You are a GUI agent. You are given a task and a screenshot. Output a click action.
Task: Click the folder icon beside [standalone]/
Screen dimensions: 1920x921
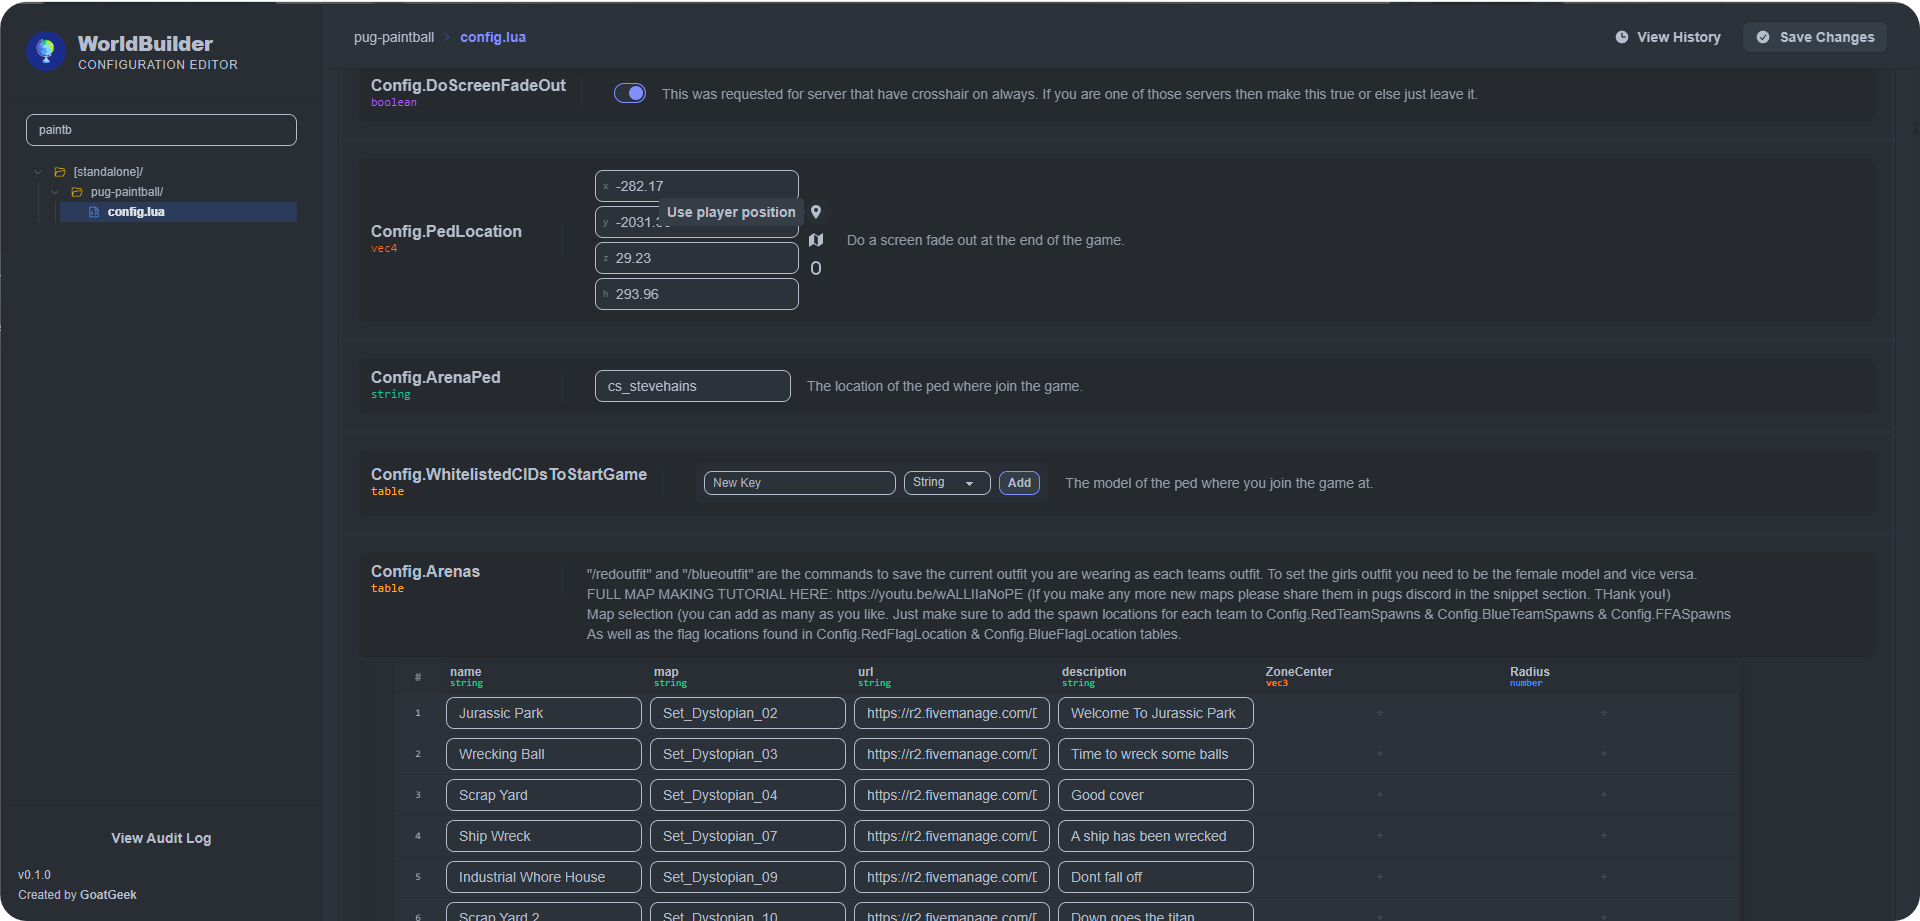[x=60, y=171]
